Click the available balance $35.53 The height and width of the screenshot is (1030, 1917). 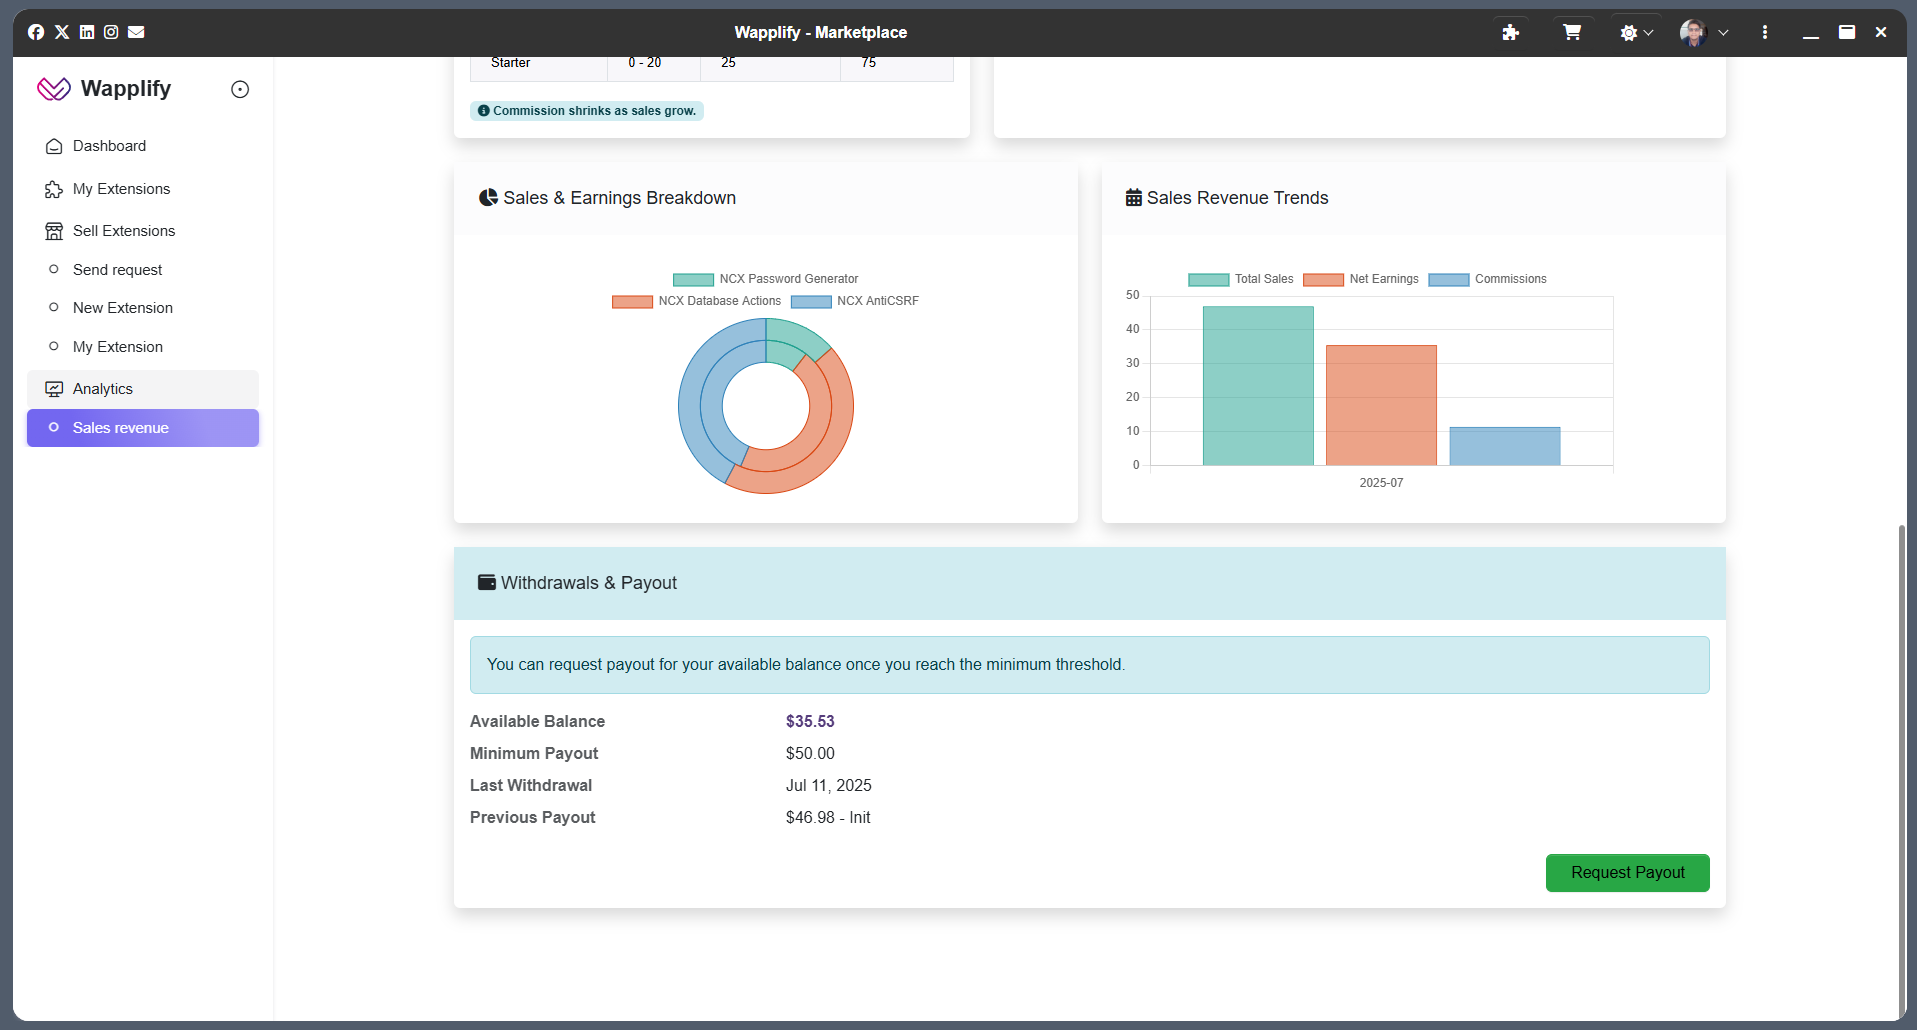(x=810, y=722)
